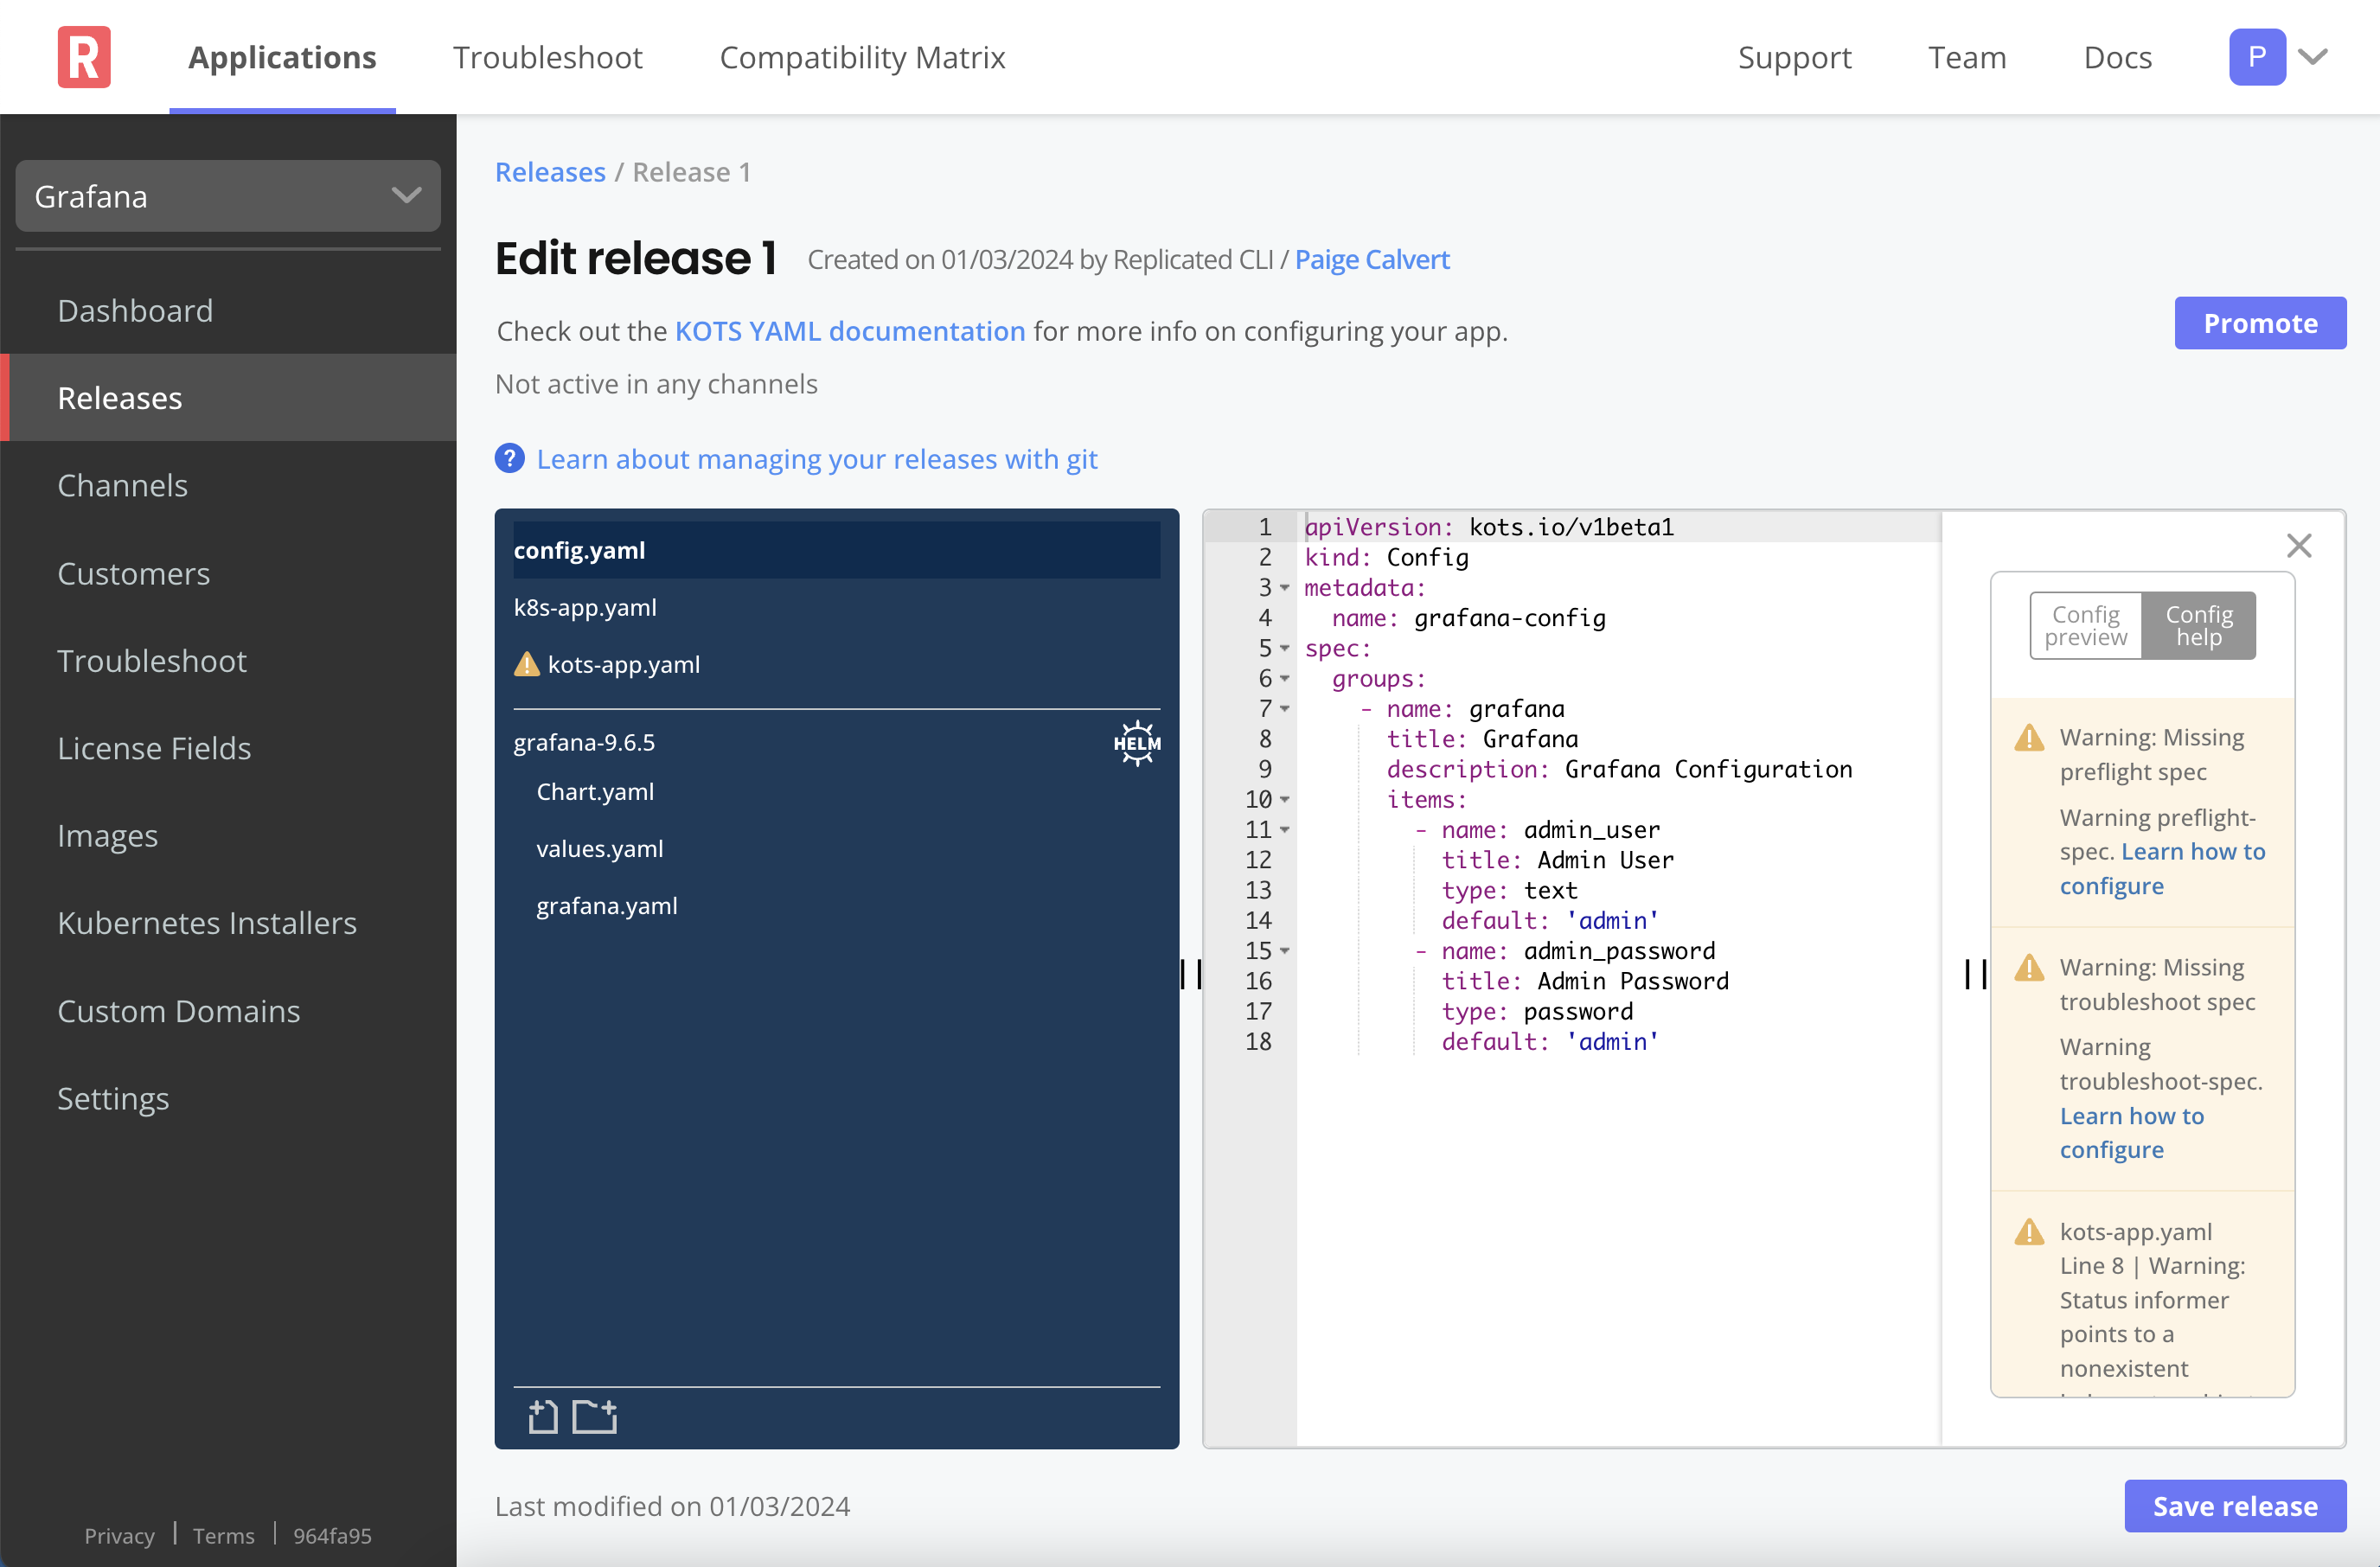Select the Applications tab in top navigation
2380x1567 pixels.
click(x=282, y=56)
